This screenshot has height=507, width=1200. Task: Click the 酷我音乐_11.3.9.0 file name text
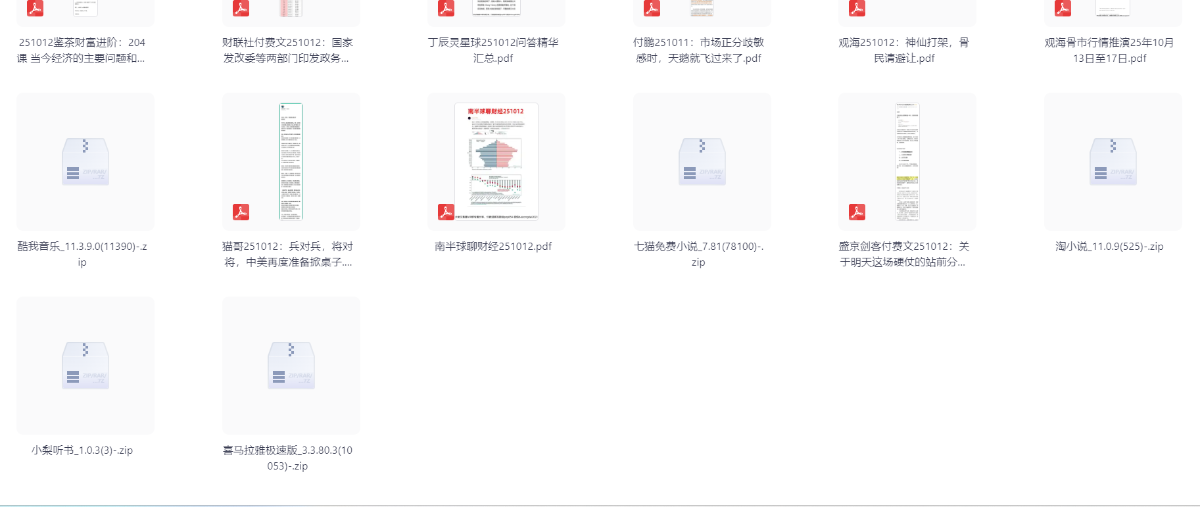point(85,254)
